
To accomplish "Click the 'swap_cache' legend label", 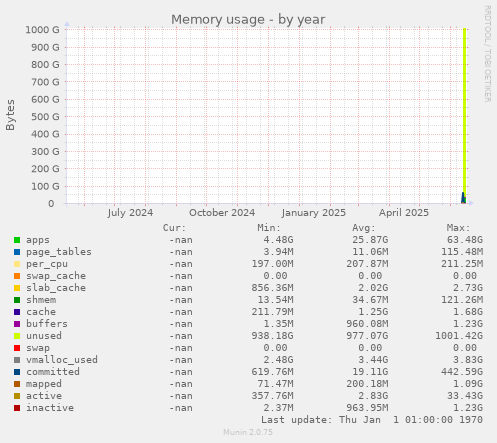I will pos(56,276).
